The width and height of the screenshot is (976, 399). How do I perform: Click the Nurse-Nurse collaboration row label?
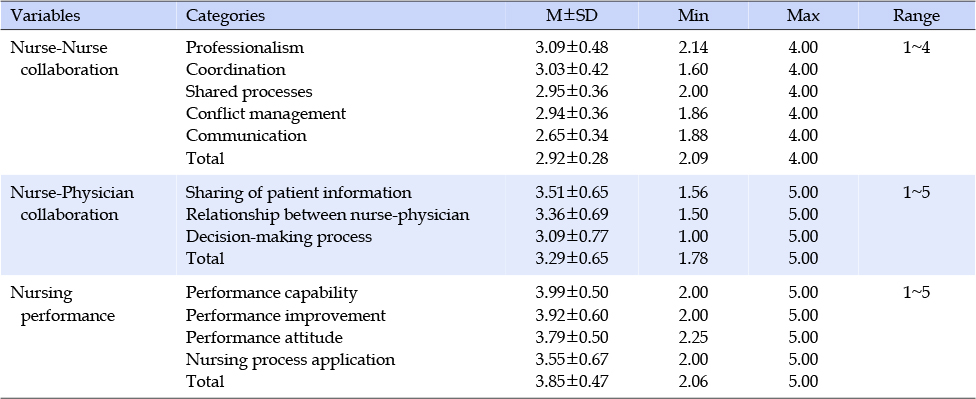click(x=64, y=59)
